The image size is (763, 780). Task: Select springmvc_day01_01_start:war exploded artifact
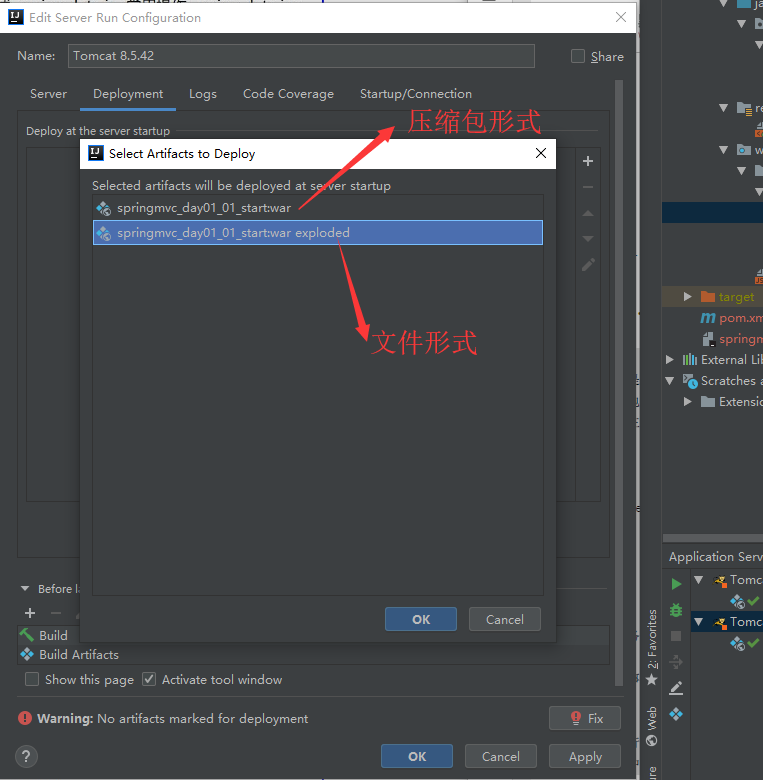(x=318, y=233)
